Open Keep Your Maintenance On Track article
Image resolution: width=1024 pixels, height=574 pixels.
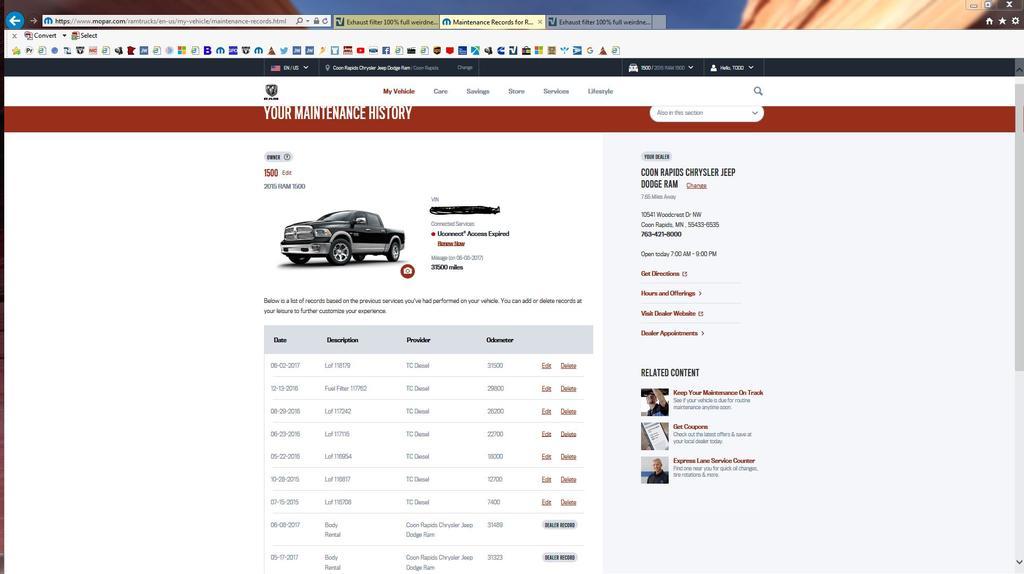pos(718,392)
